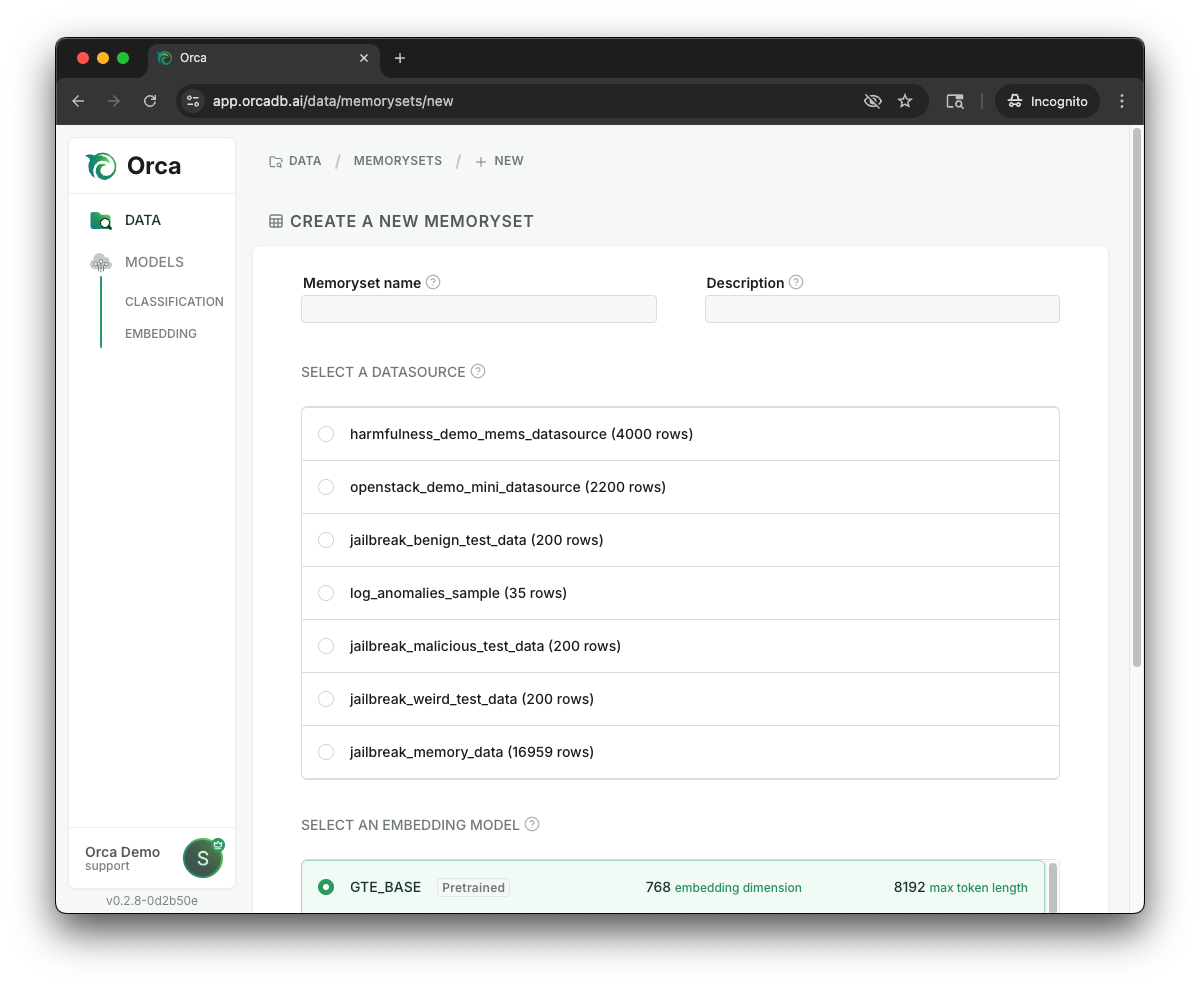Open the DATA section icon in the sidebar

101,221
